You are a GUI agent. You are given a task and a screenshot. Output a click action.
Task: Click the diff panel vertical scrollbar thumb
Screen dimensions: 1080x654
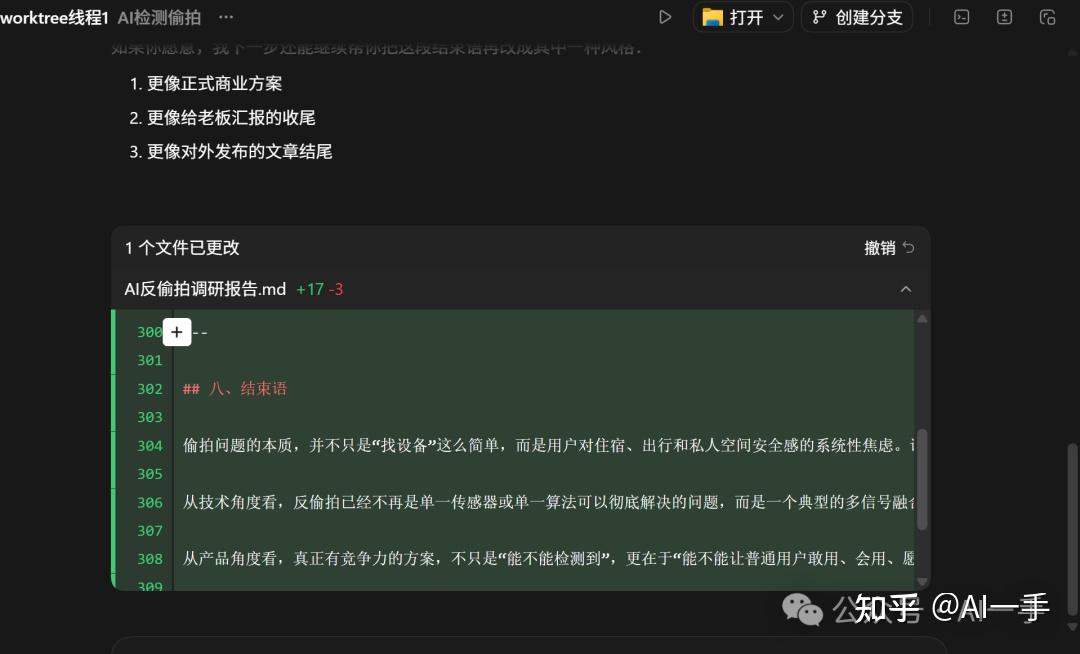922,479
